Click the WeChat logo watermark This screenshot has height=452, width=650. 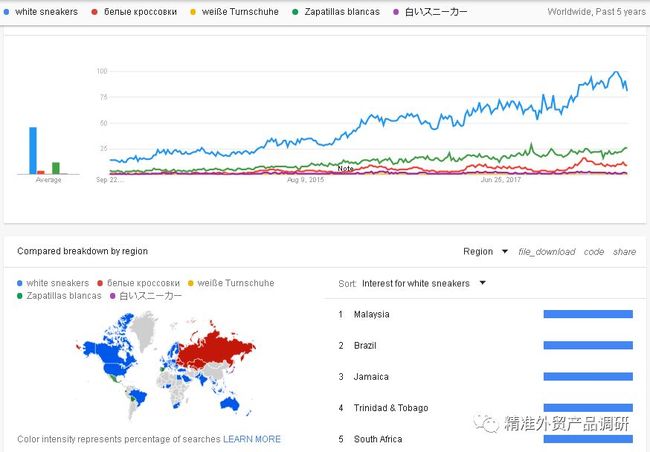(486, 423)
